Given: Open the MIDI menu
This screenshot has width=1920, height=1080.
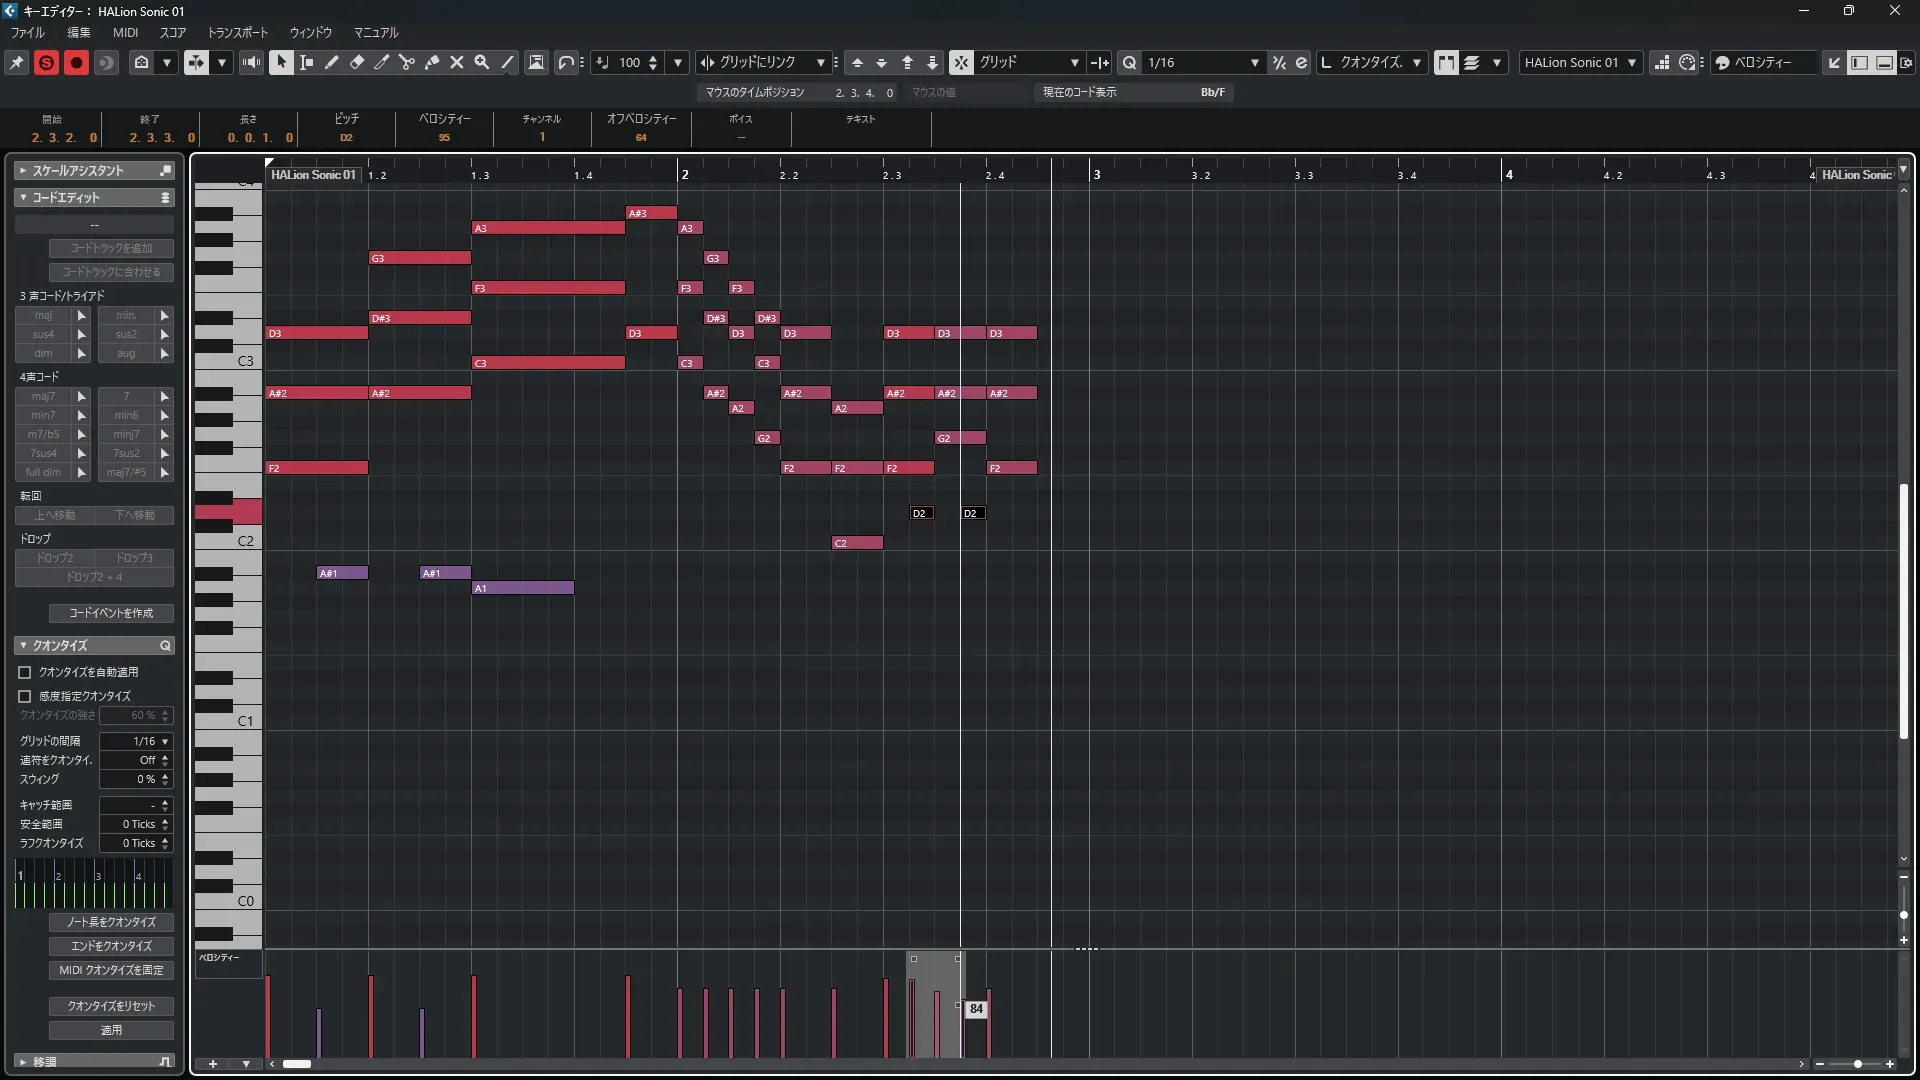Looking at the screenshot, I should coord(125,32).
